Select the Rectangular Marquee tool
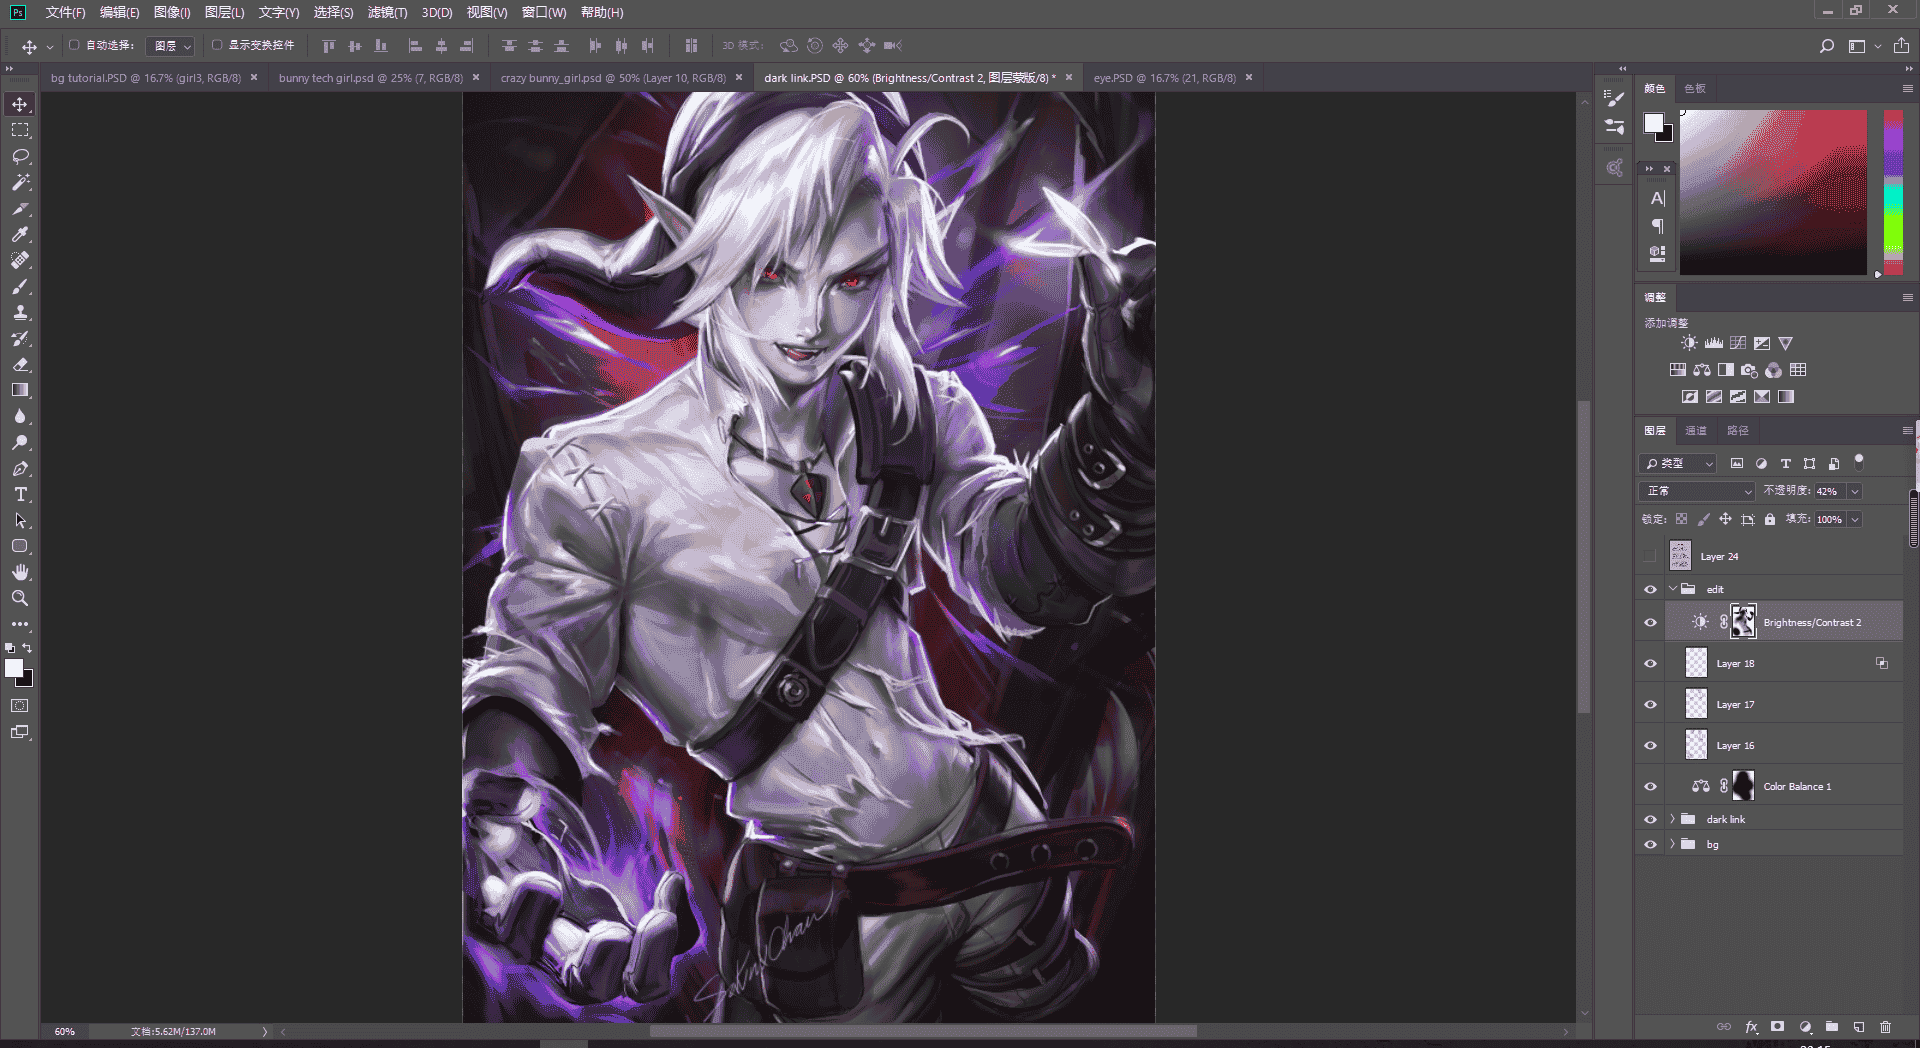1920x1048 pixels. [x=20, y=131]
